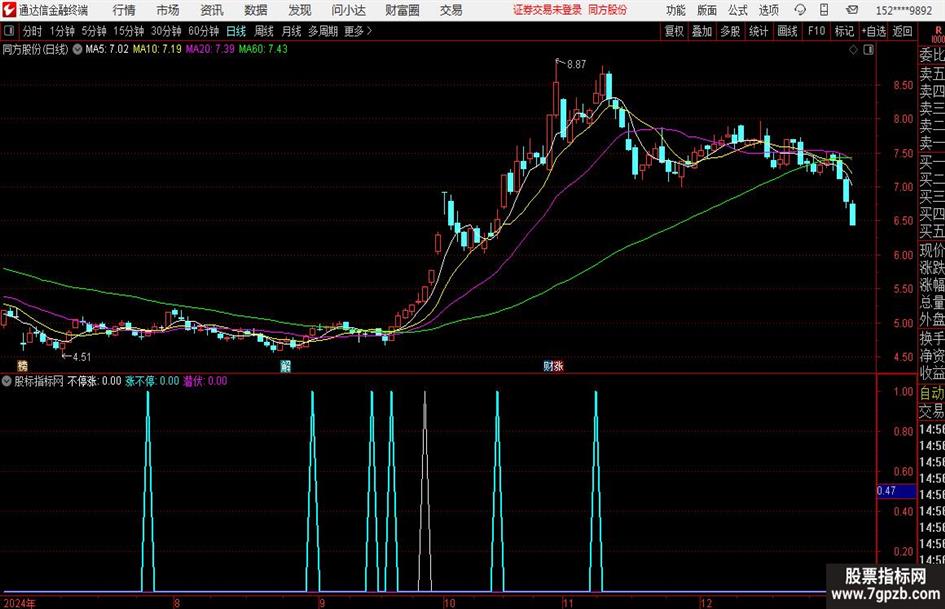Click the Tongdaxin red logo icon
Viewport: 945px width, 609px height.
coord(8,10)
